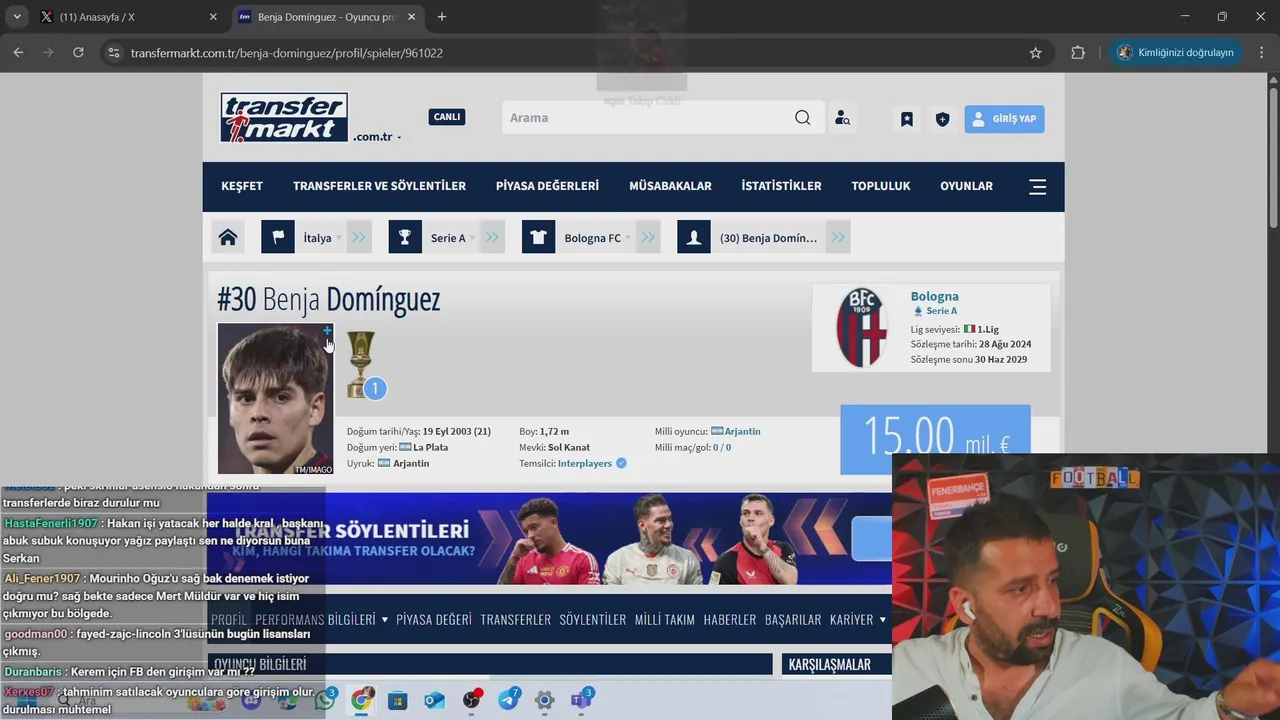Click the Kimliğinizi doğrulayın button
This screenshot has height=720, width=1280.
pos(1176,53)
